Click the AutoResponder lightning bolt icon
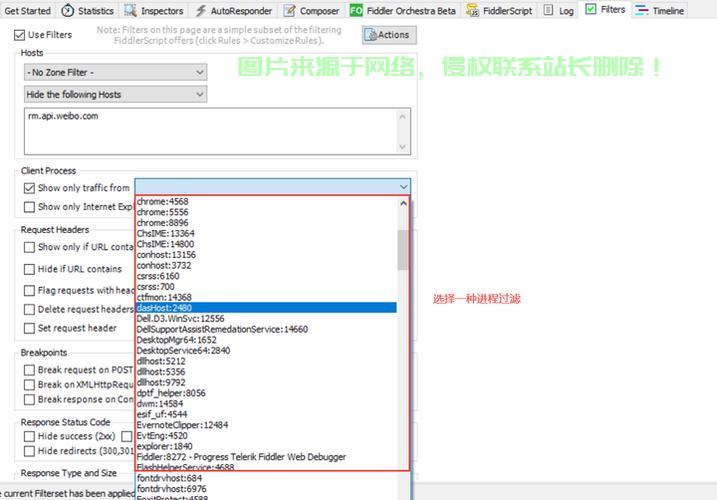Screen dimensions: 717x500 click(201, 10)
